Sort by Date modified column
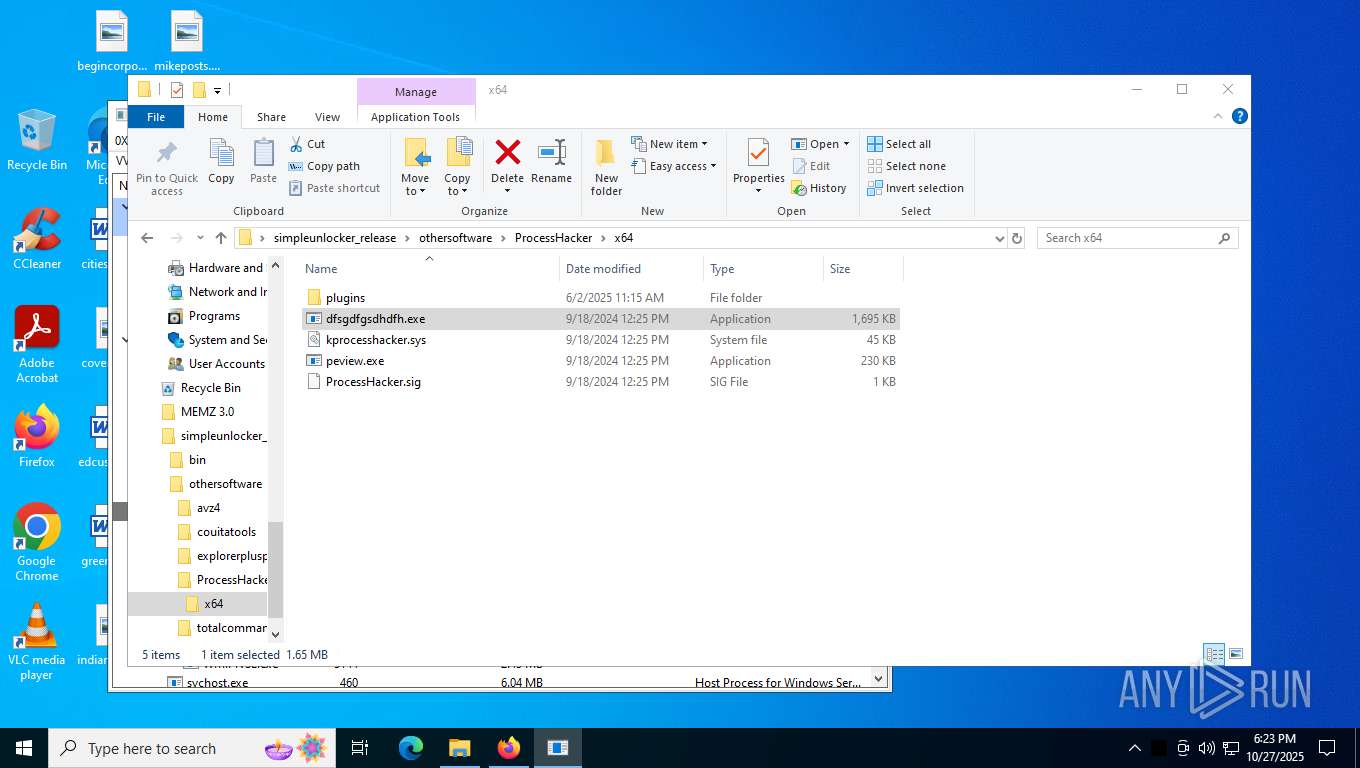Screen dimensions: 1360x768 pos(631,269)
